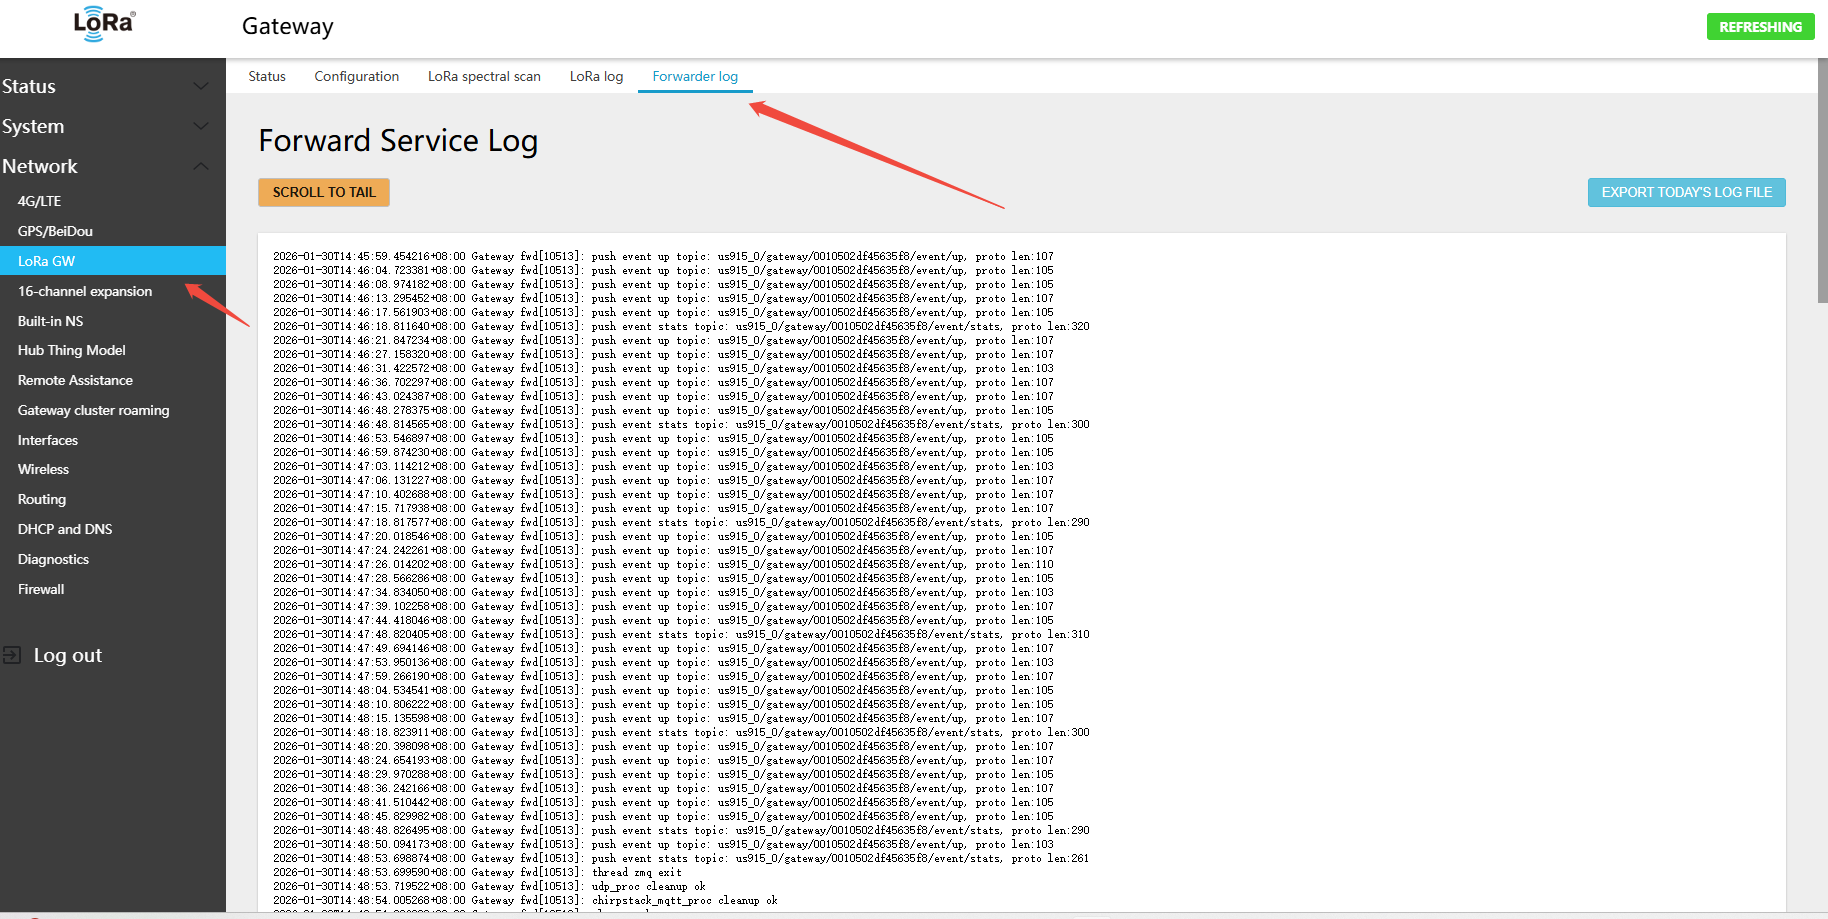Image resolution: width=1828 pixels, height=919 pixels.
Task: Open the Built-in NS page
Action: (50, 321)
